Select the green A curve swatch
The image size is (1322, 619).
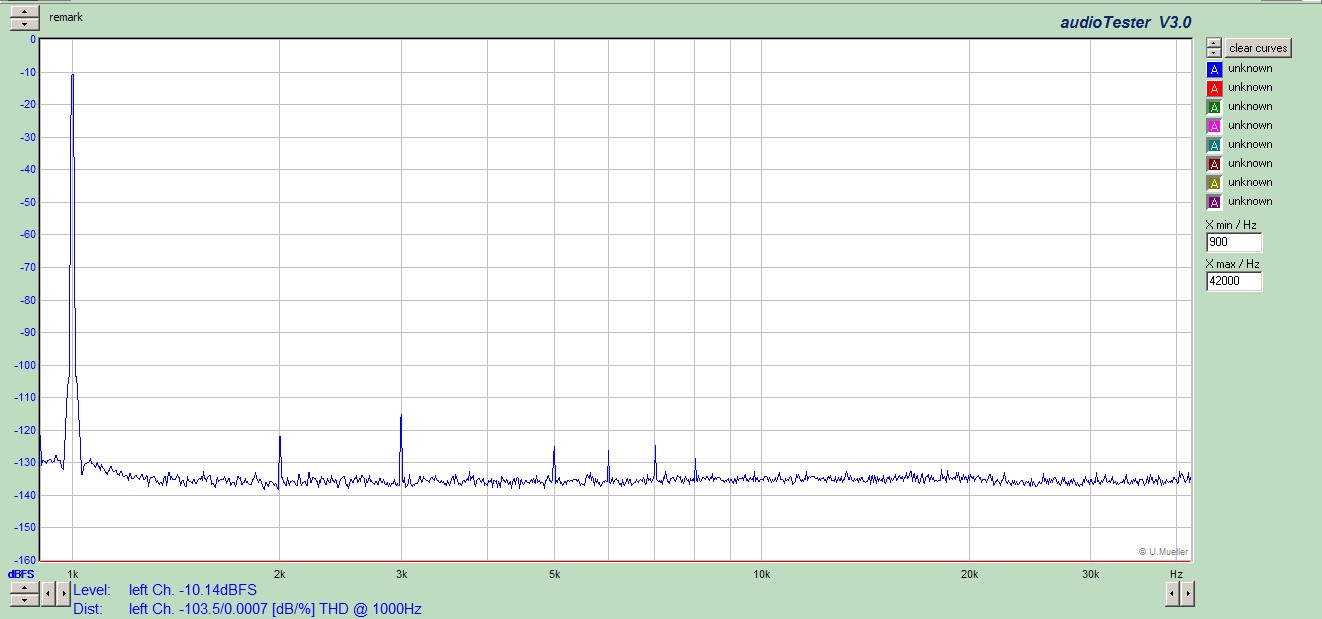[x=1214, y=107]
